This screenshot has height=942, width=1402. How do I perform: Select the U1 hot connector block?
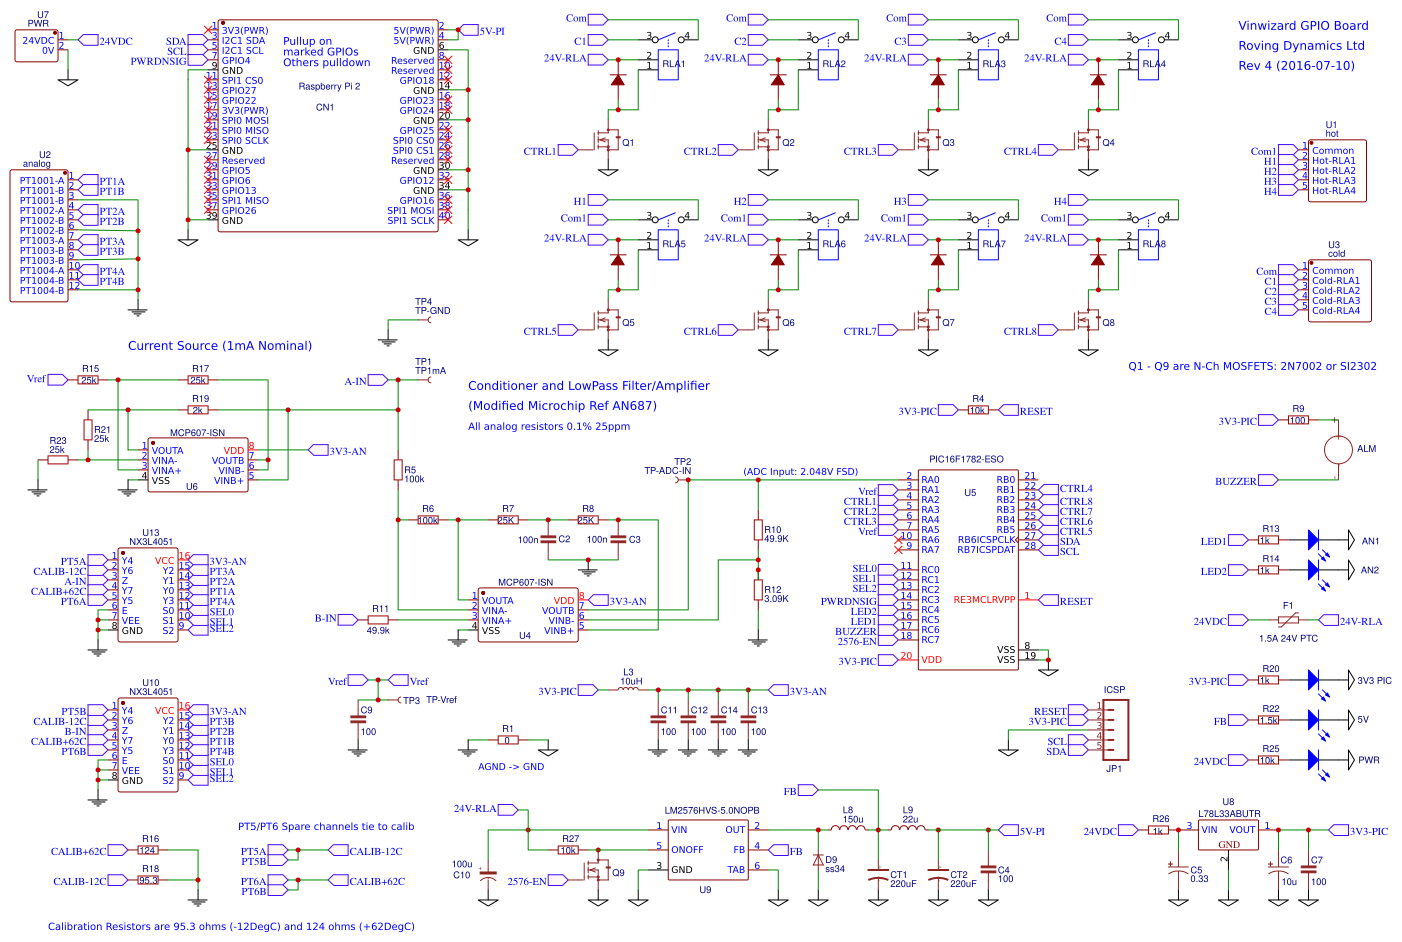1337,171
